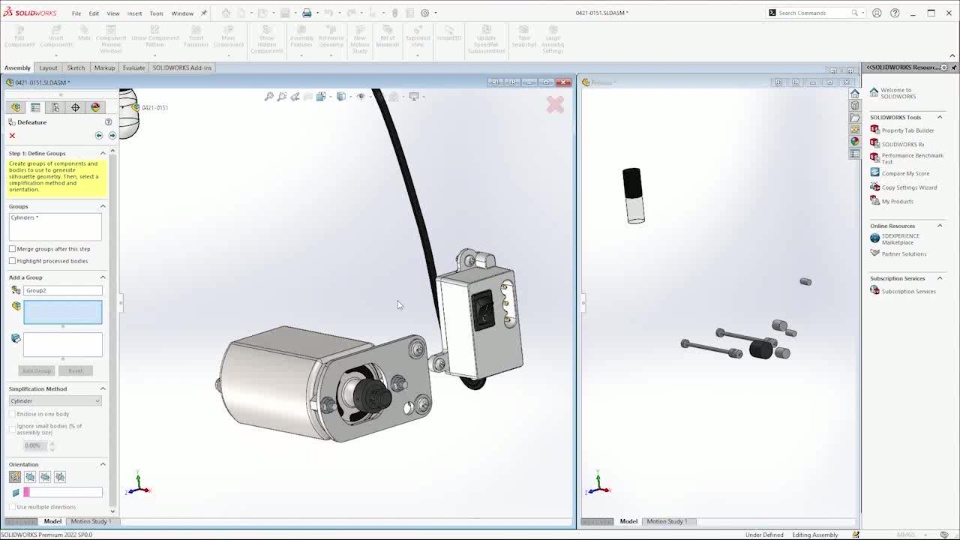
Task: Select the first orientation view icon
Action: click(15, 477)
